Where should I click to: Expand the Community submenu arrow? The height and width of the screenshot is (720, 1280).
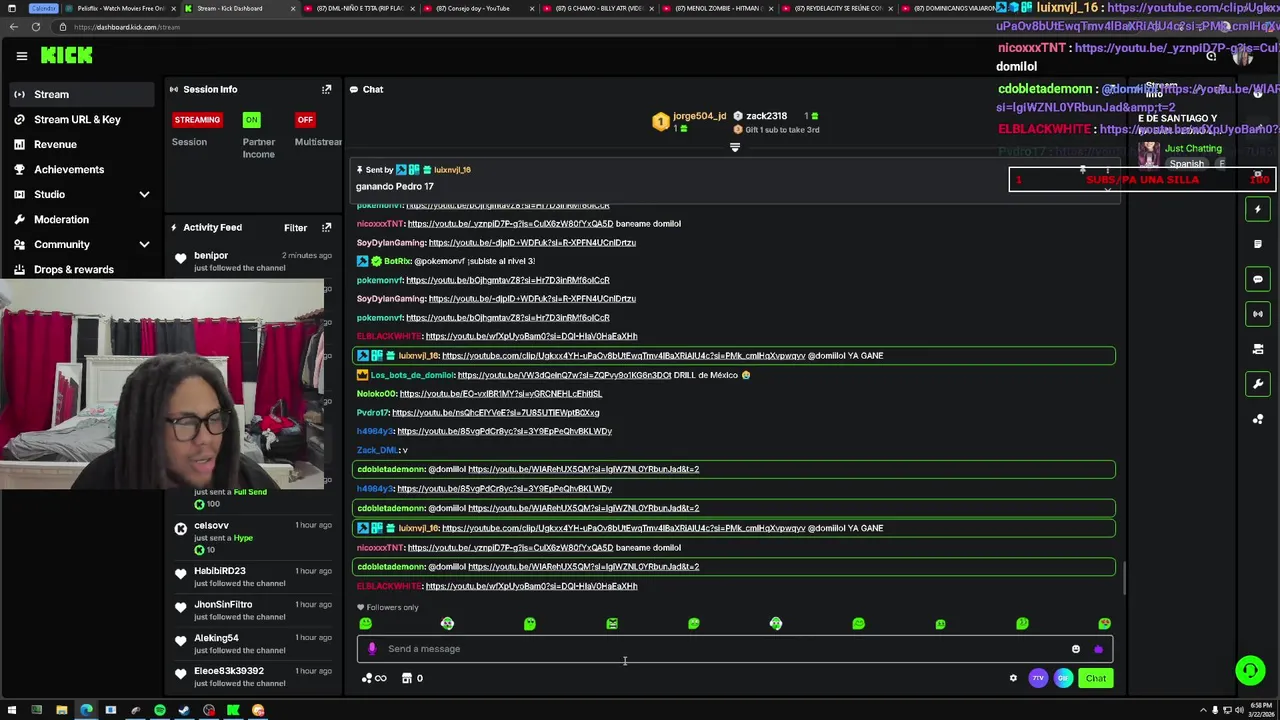click(144, 244)
